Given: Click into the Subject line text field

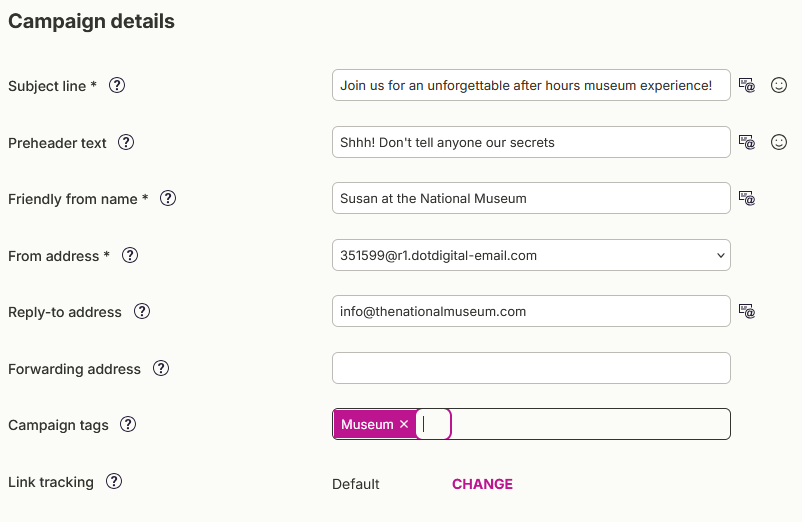Looking at the screenshot, I should [x=531, y=85].
